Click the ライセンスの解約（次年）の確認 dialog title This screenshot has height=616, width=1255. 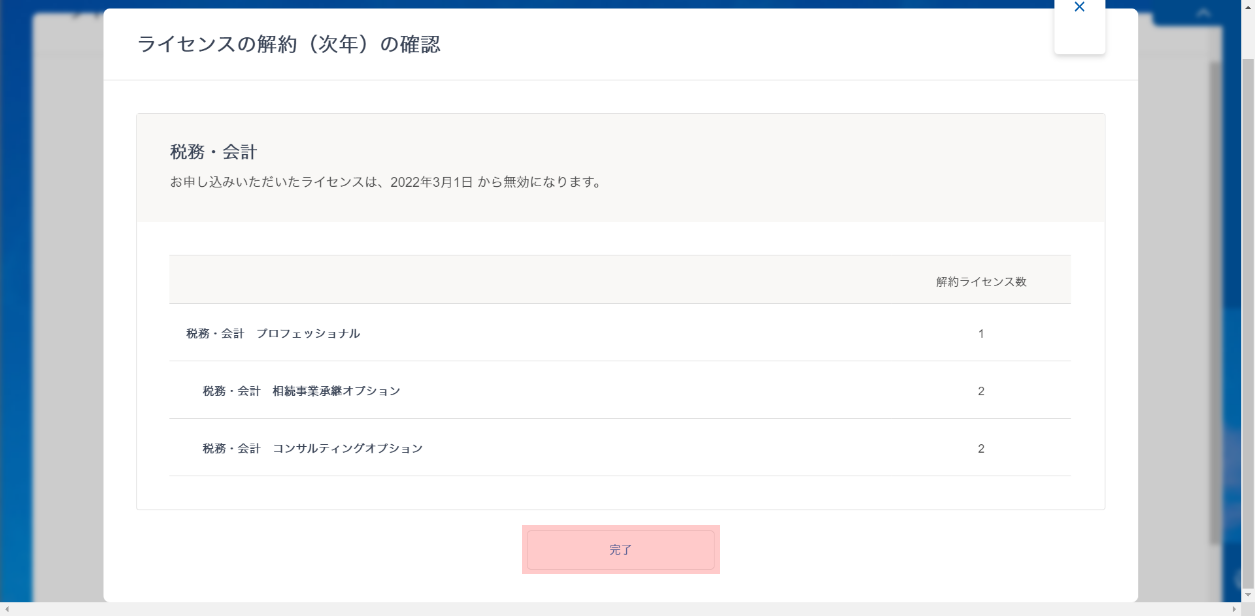coord(288,45)
